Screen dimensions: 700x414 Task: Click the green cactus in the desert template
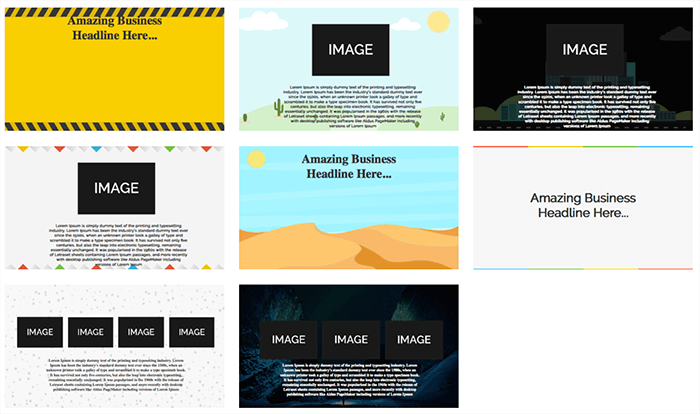pos(276,107)
